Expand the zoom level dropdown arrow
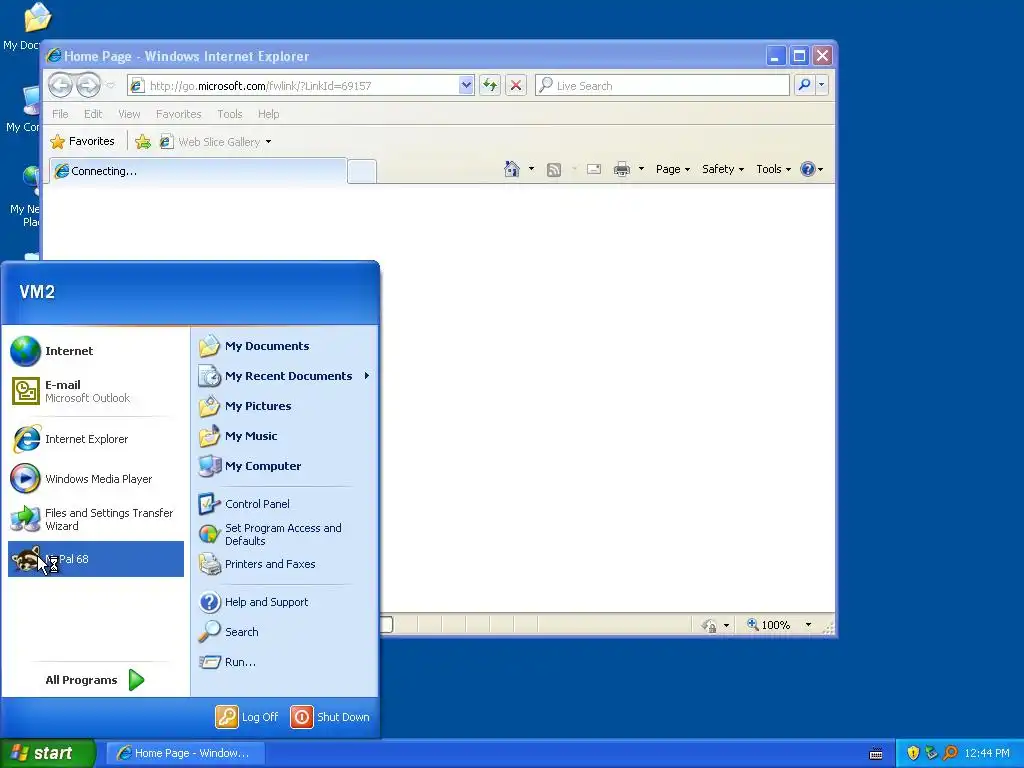The width and height of the screenshot is (1024, 768). point(808,625)
